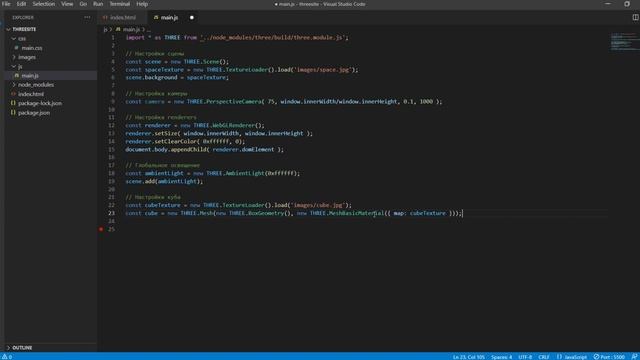Click Port: 5500 Live Server status

(x=609, y=357)
